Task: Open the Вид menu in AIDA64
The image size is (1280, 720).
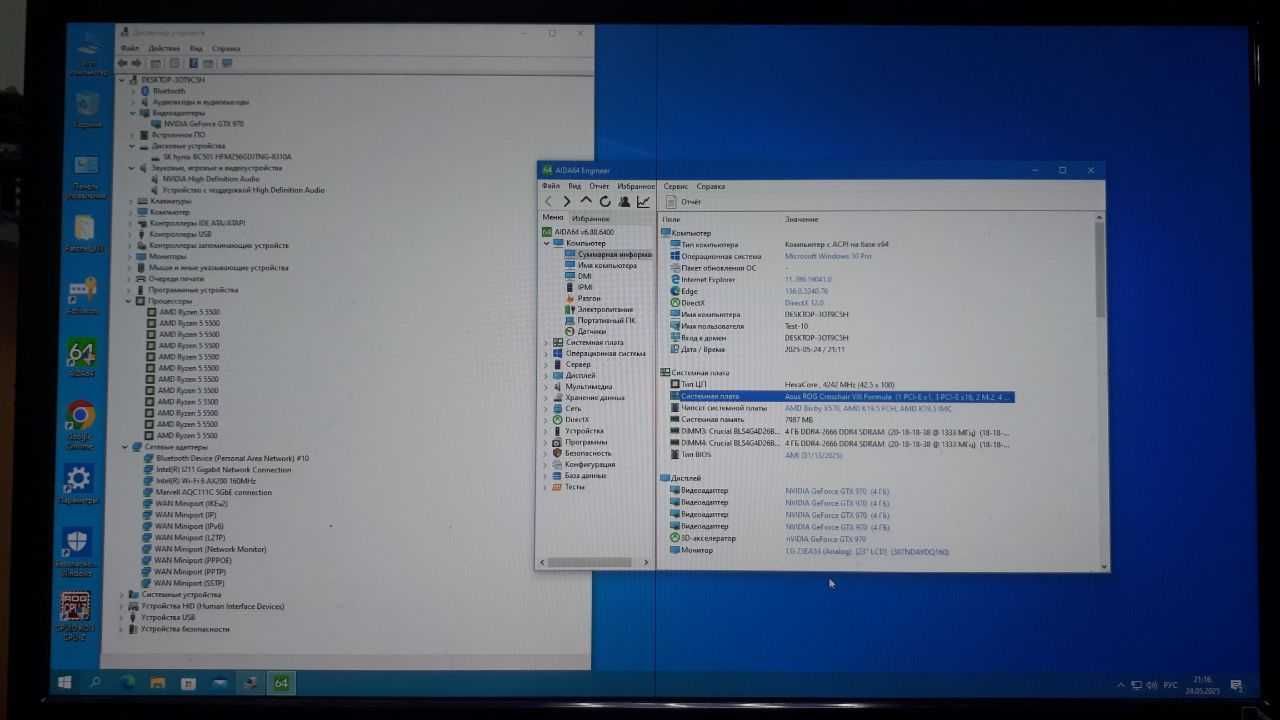Action: 574,186
